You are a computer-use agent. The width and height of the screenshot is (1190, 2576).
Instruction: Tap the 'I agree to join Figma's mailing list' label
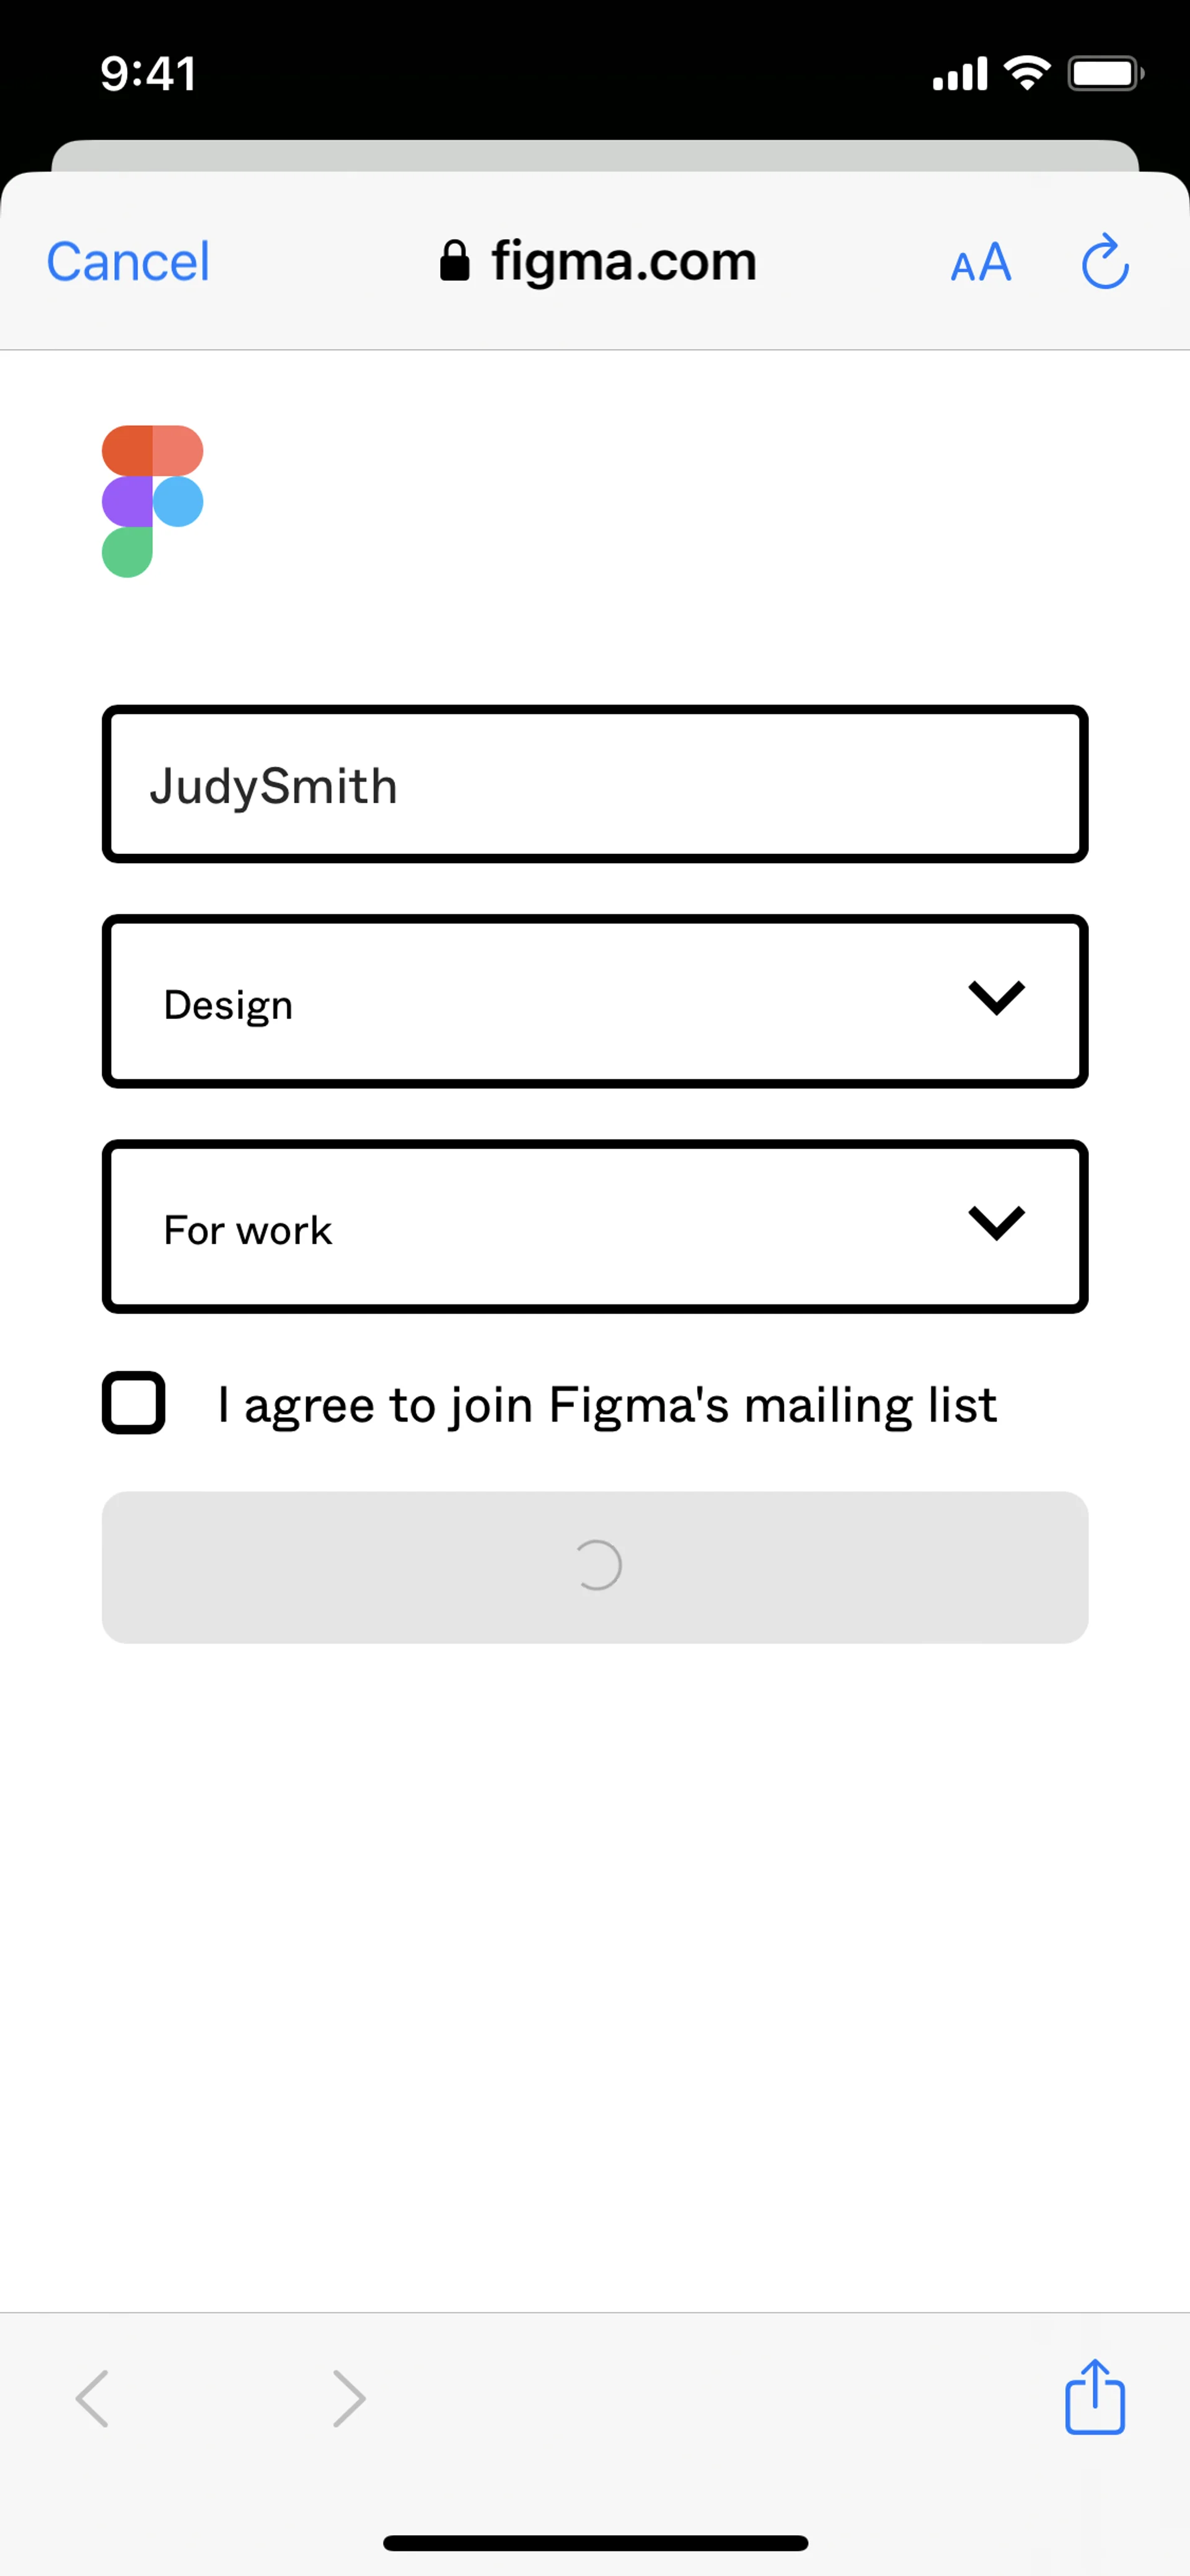point(607,1404)
